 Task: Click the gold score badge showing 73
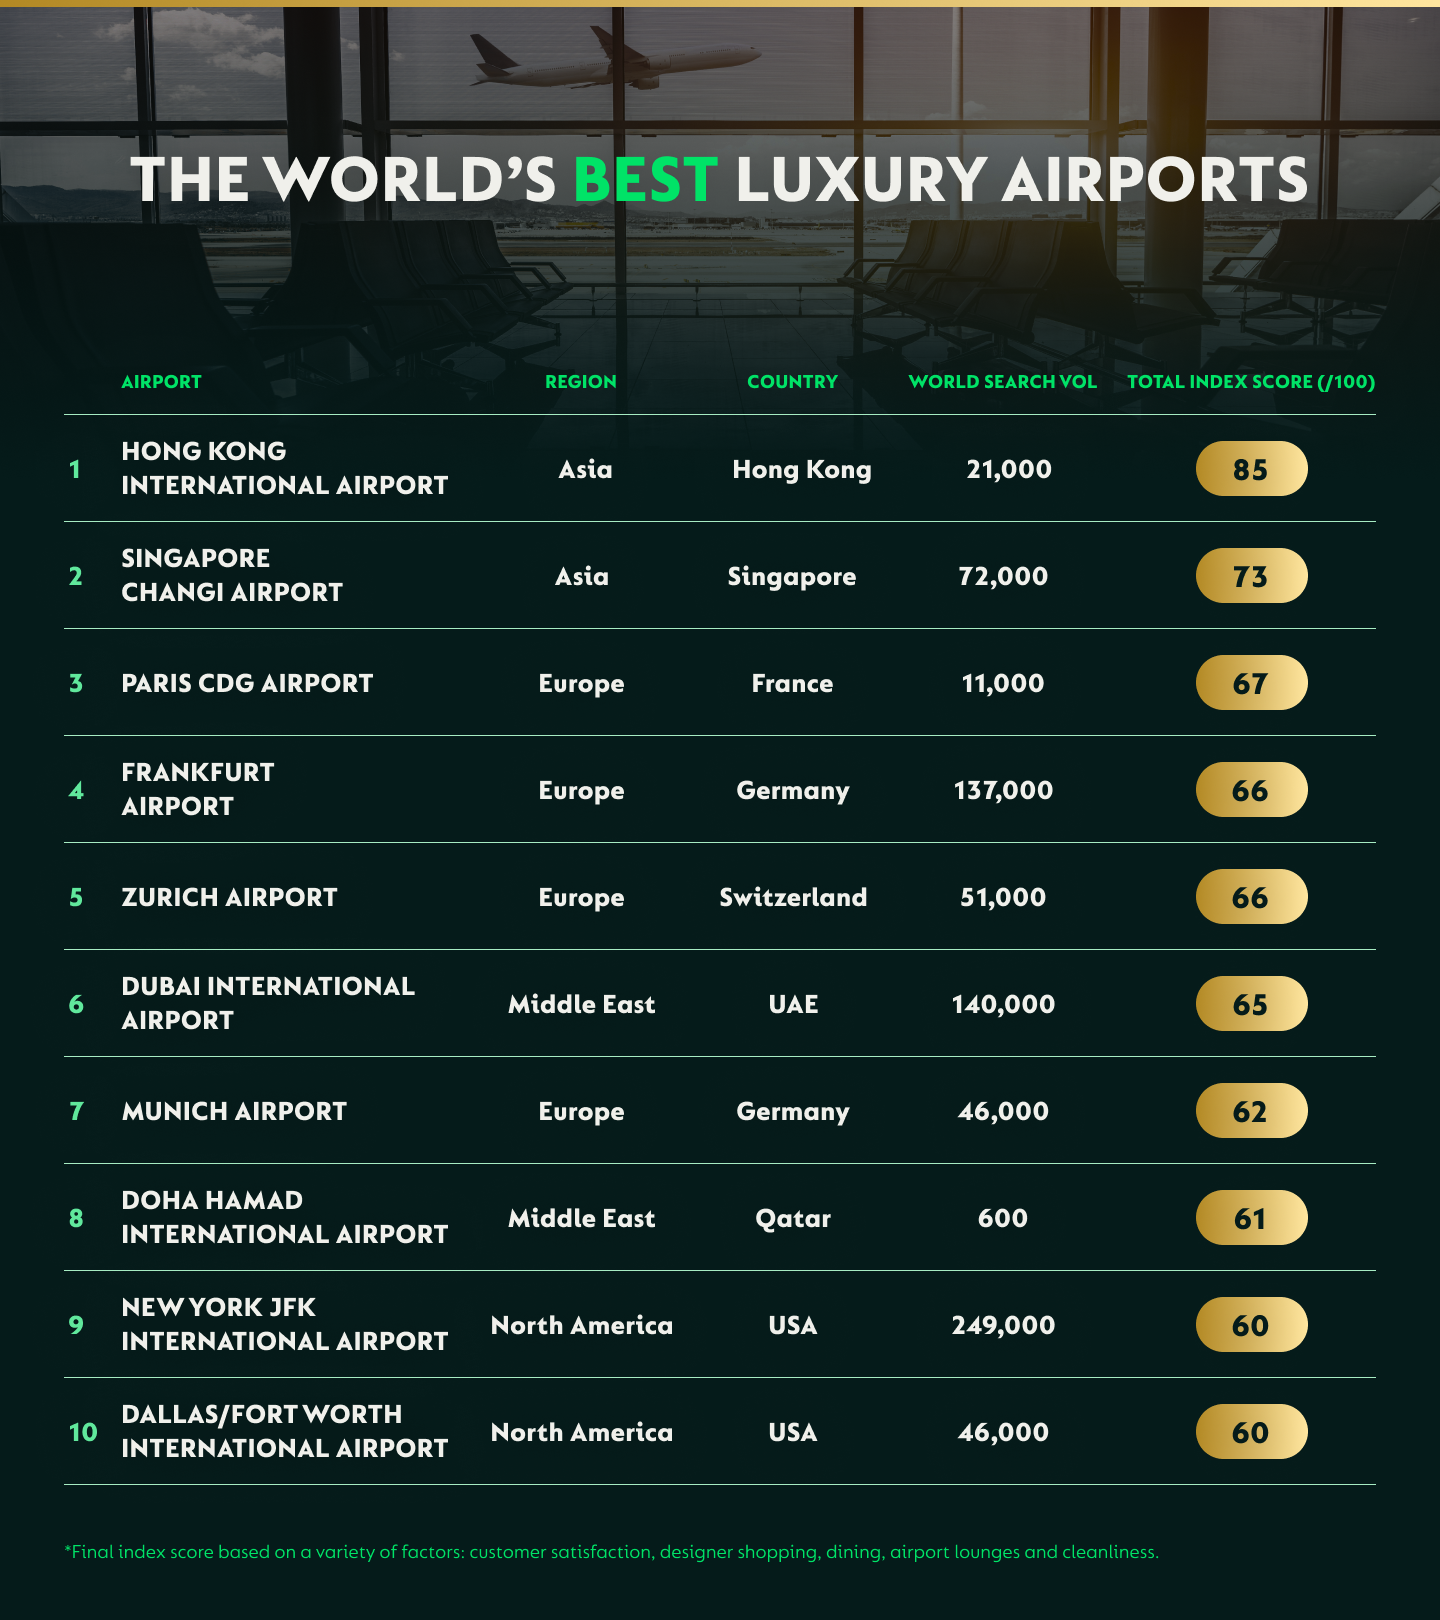(1251, 576)
